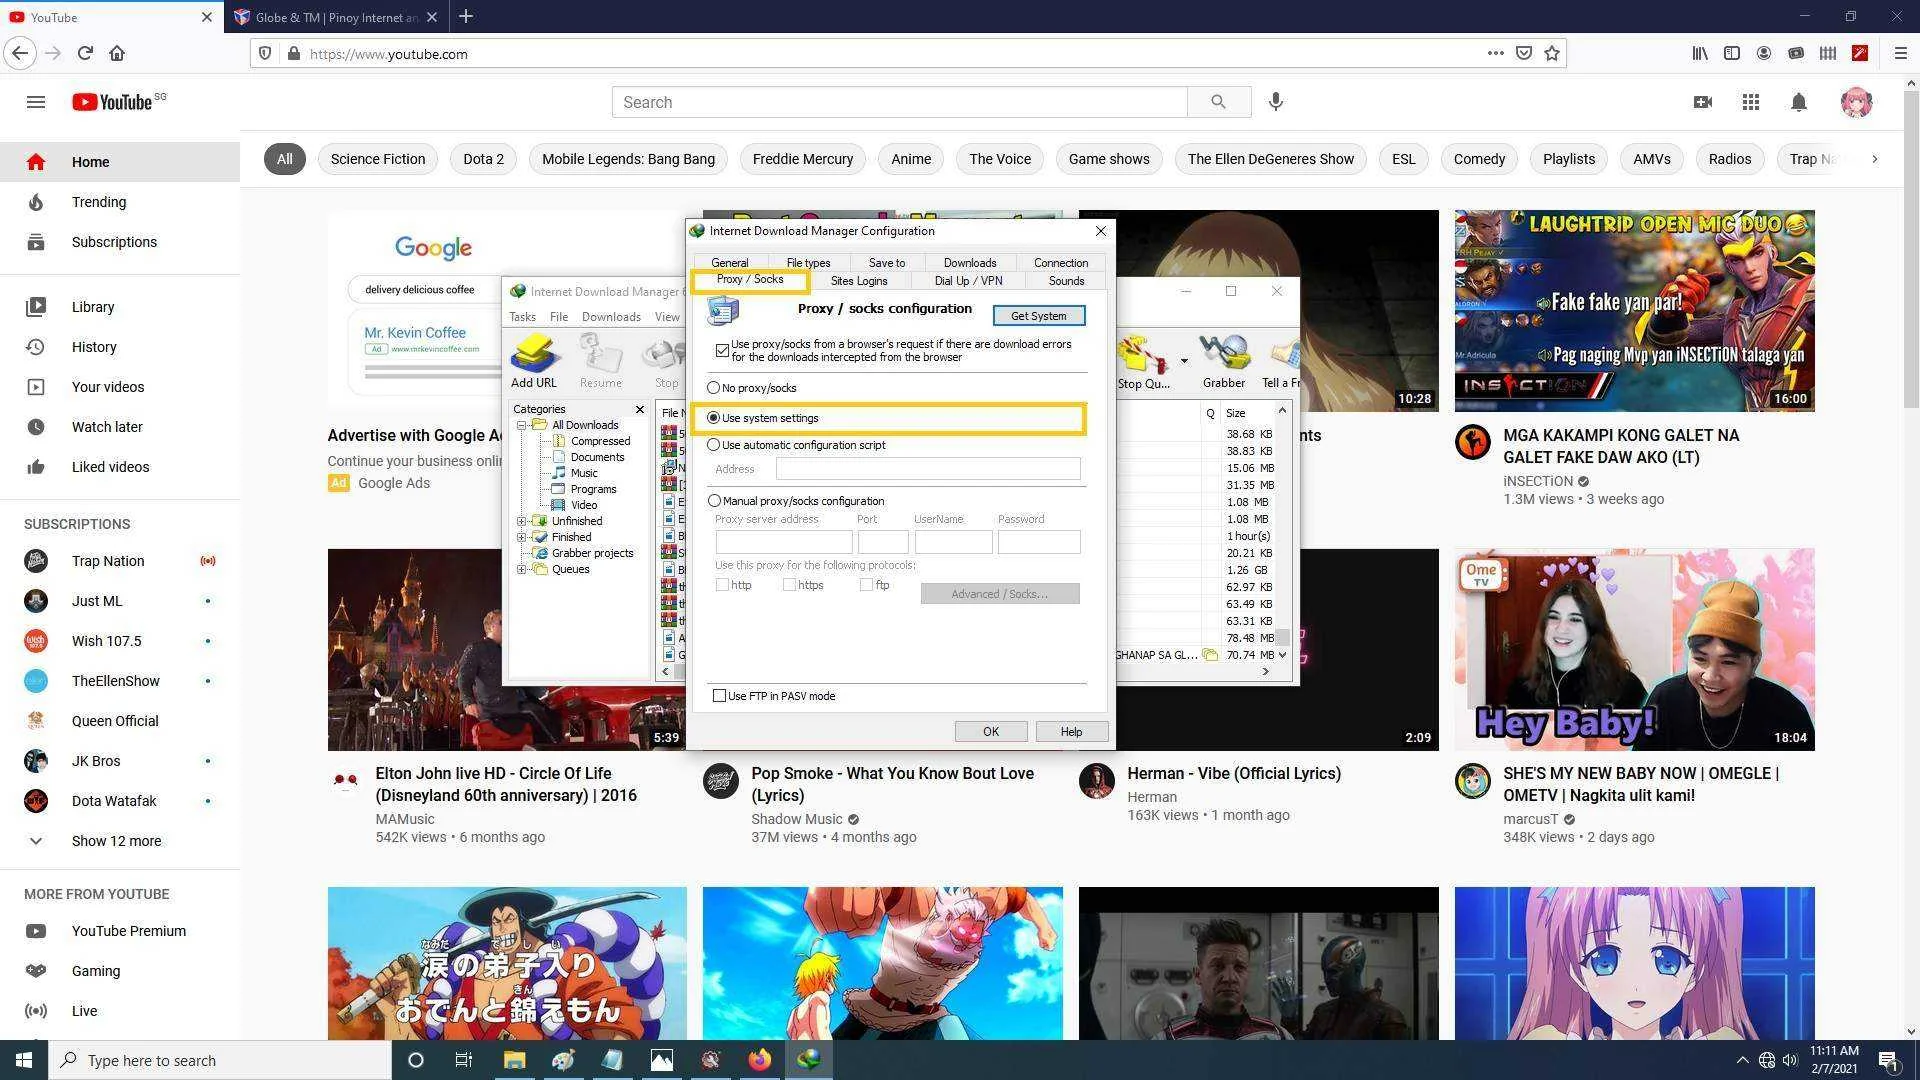Select Manual proxy/socks configuration option
Image resolution: width=1920 pixels, height=1080 pixels.
(x=796, y=501)
